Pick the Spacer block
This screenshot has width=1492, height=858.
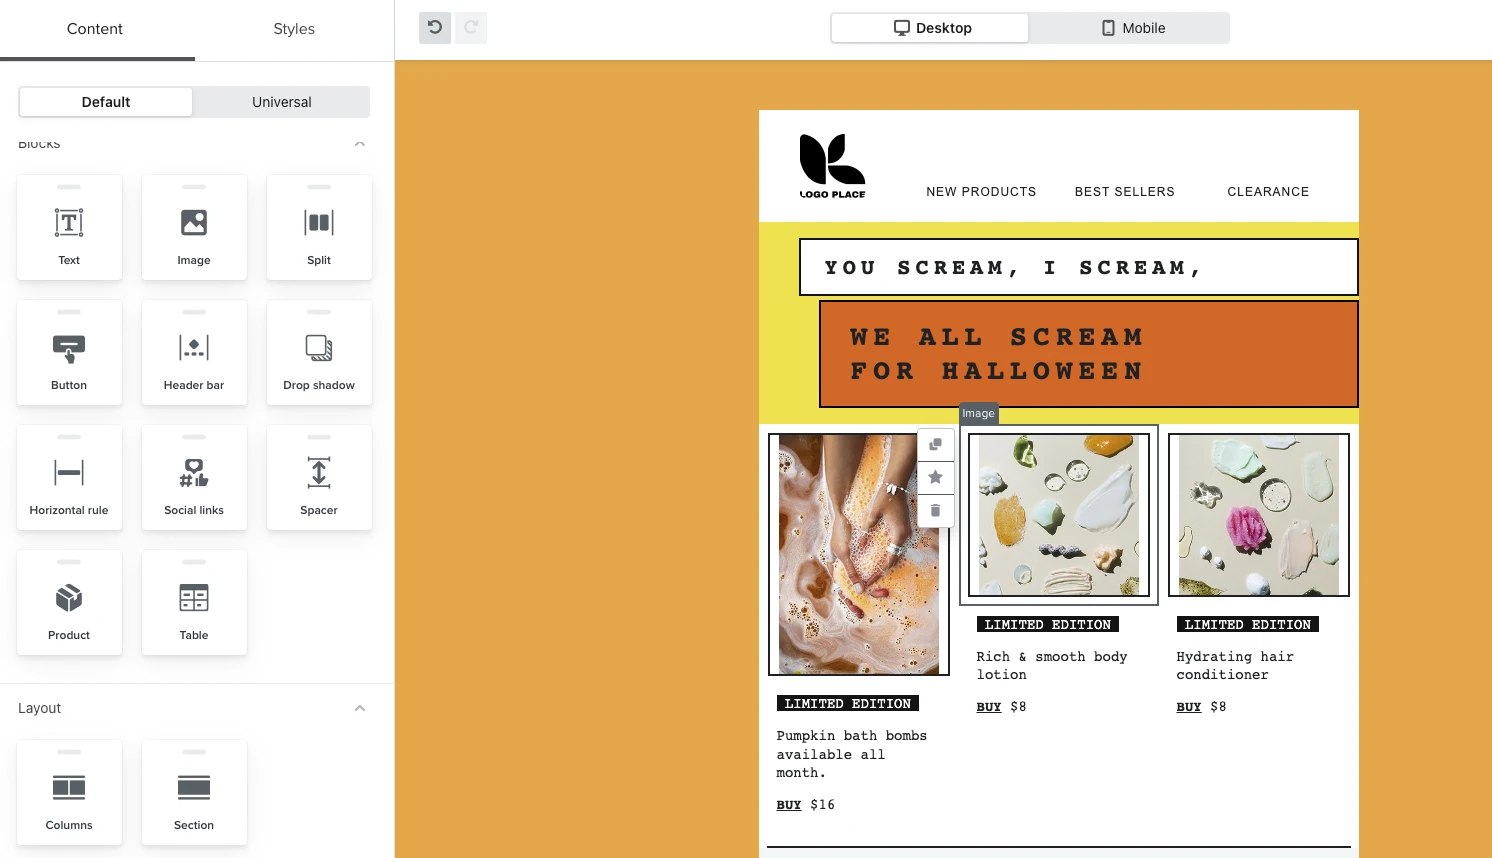click(319, 478)
